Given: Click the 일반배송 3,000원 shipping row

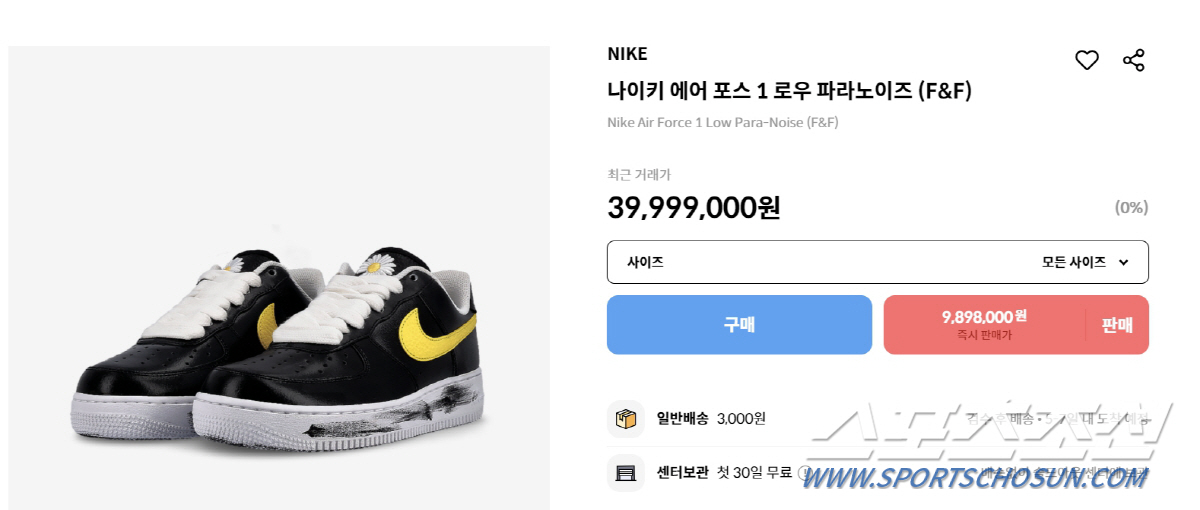Looking at the screenshot, I should (711, 419).
